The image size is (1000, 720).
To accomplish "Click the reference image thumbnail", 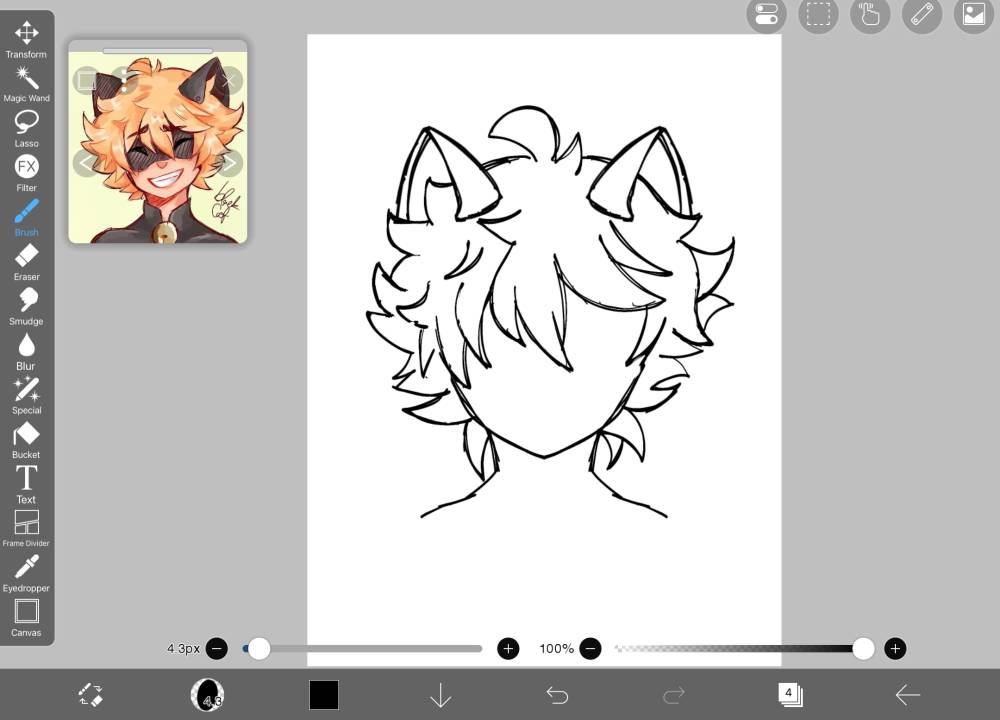I will tap(158, 147).
